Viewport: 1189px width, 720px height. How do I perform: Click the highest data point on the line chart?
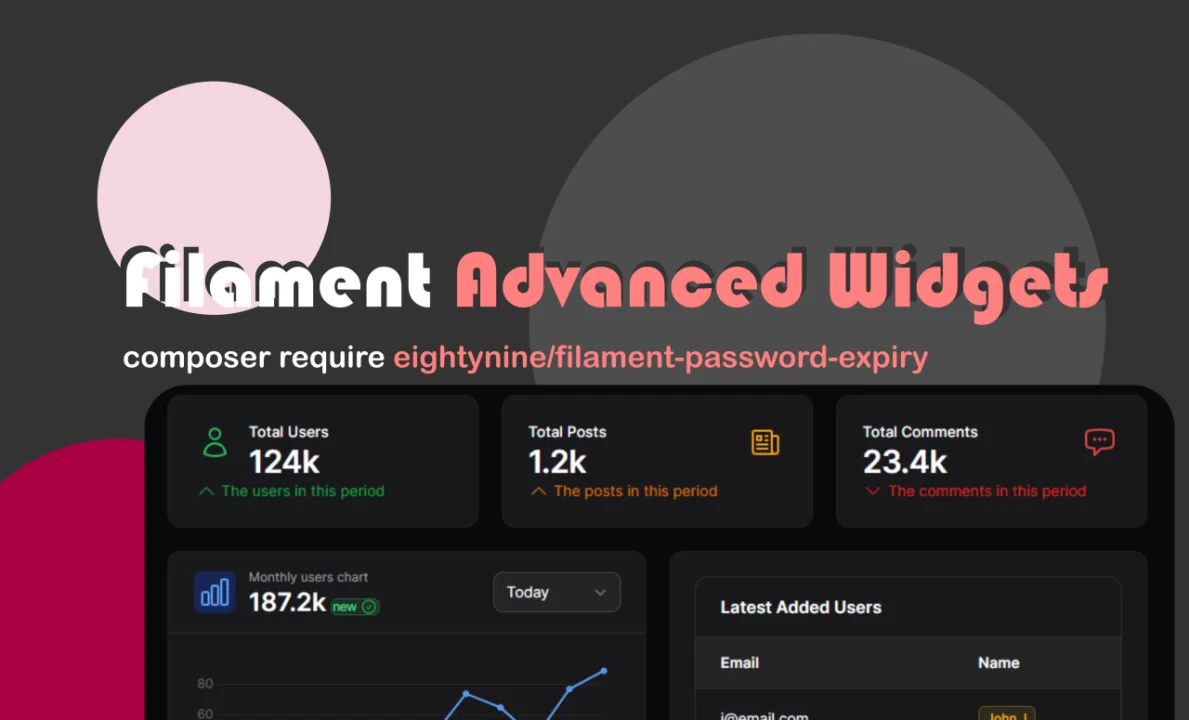pyautogui.click(x=602, y=672)
